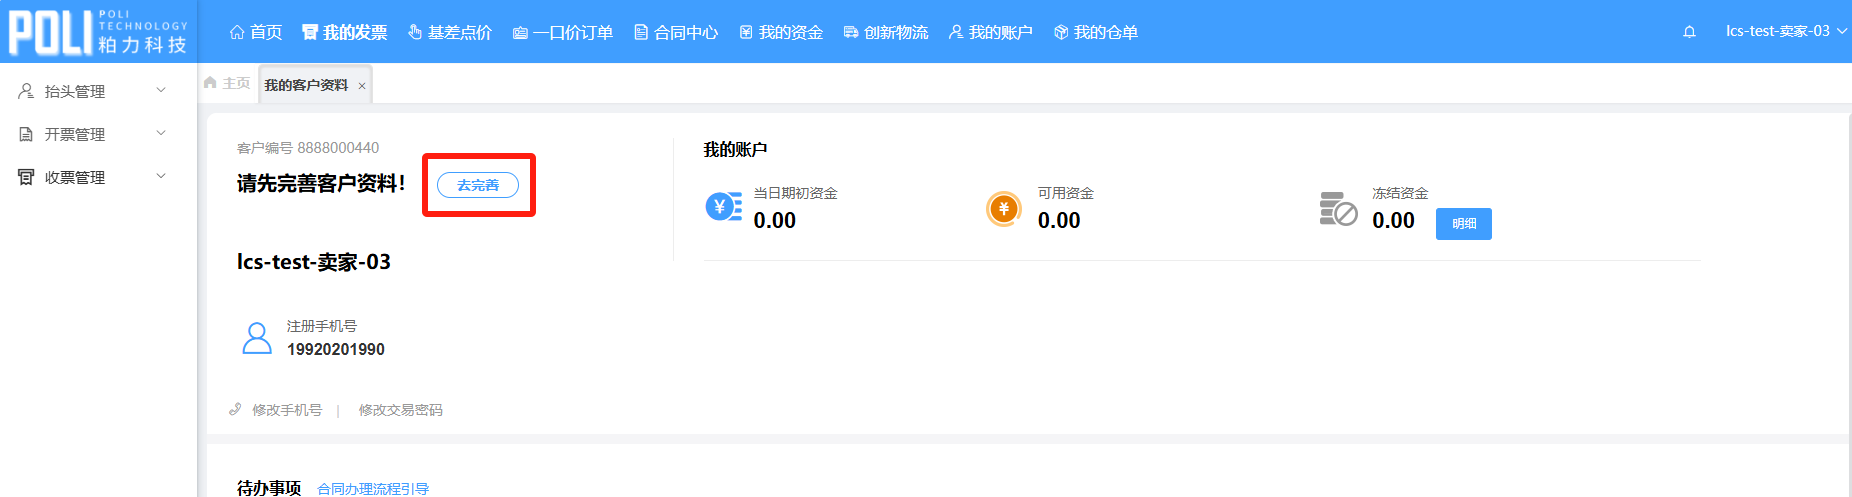Image resolution: width=1852 pixels, height=497 pixels.
Task: Close the 我的客户资料 tab
Action: (362, 86)
